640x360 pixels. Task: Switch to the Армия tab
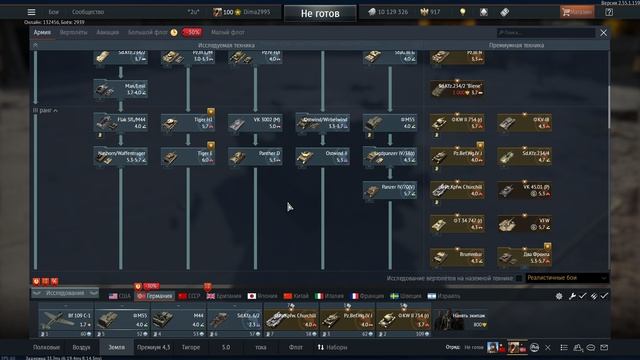click(x=42, y=32)
